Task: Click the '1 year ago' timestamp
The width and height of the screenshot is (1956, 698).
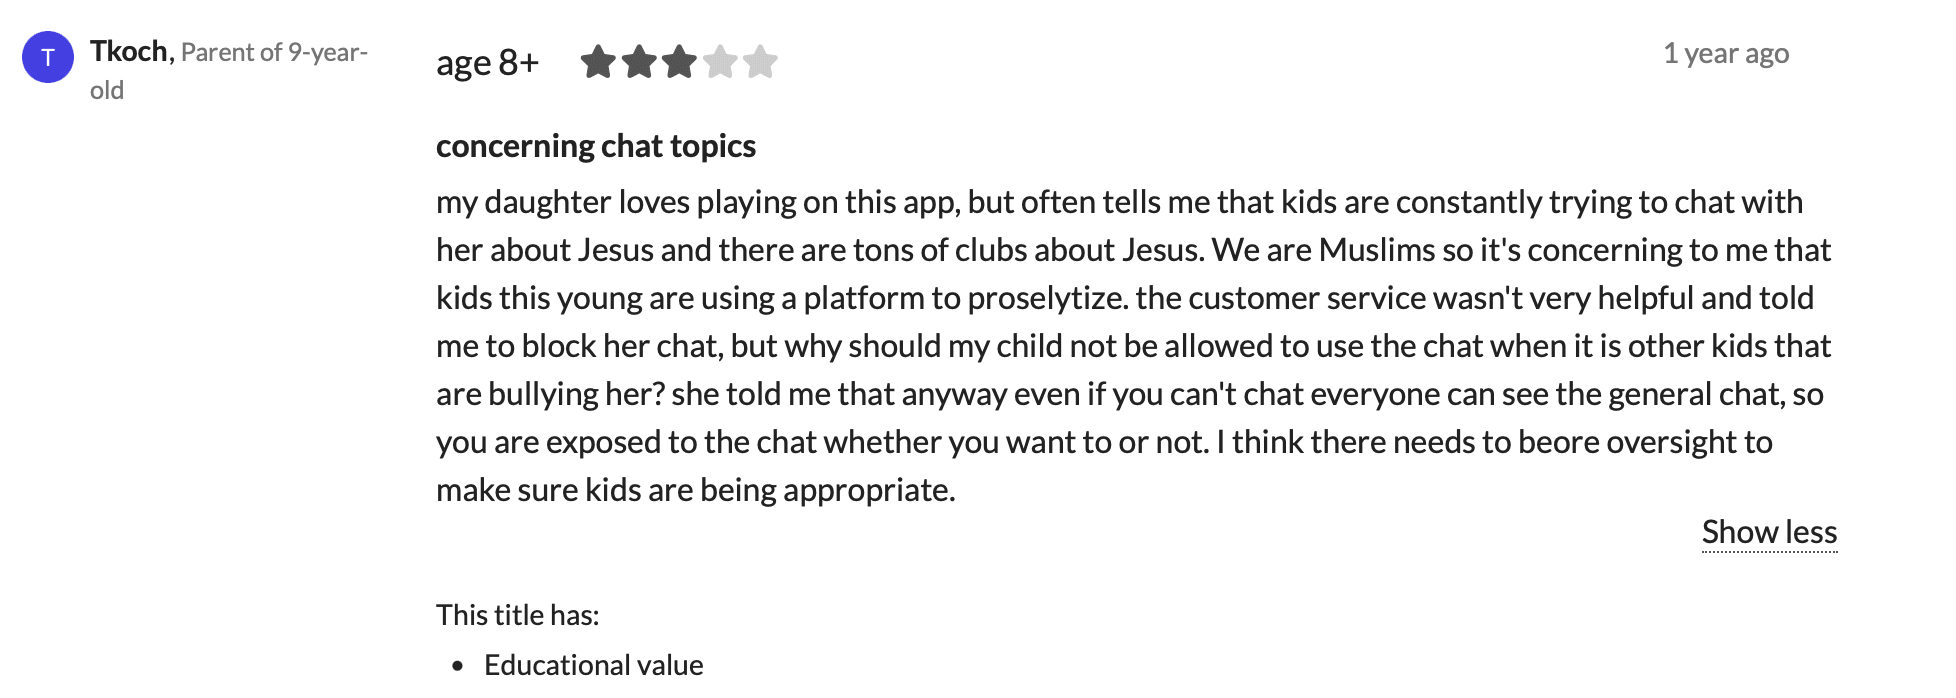Action: click(x=1727, y=54)
